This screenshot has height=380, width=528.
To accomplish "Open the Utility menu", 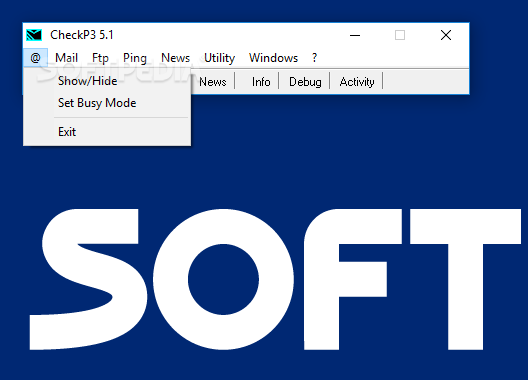I will [x=220, y=58].
